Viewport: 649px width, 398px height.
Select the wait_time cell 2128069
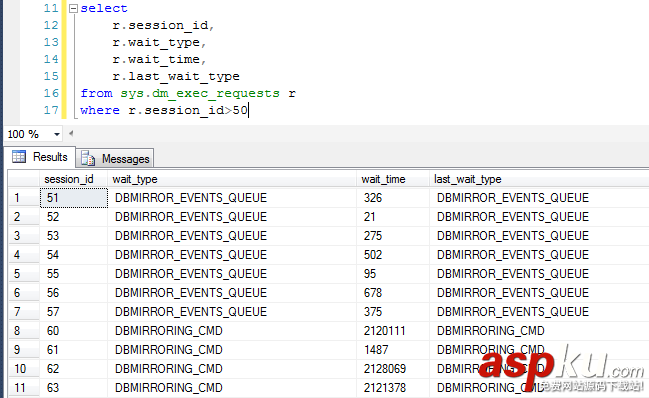pos(393,369)
